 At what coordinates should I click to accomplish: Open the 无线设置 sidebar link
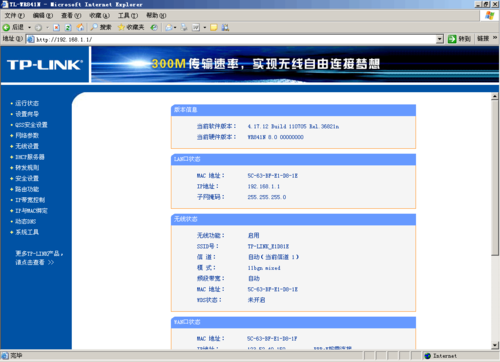27,146
